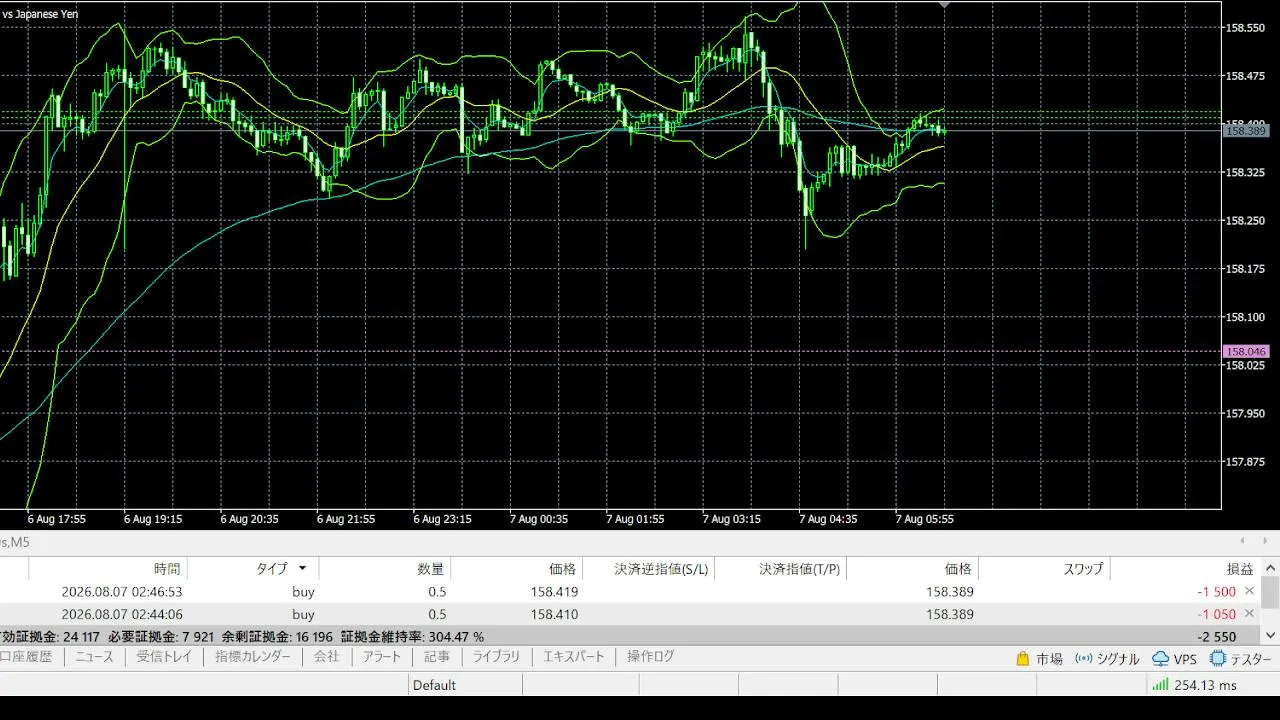Click the 余剰証拠金 16 196 free margin text
1280x720 pixels.
point(278,636)
